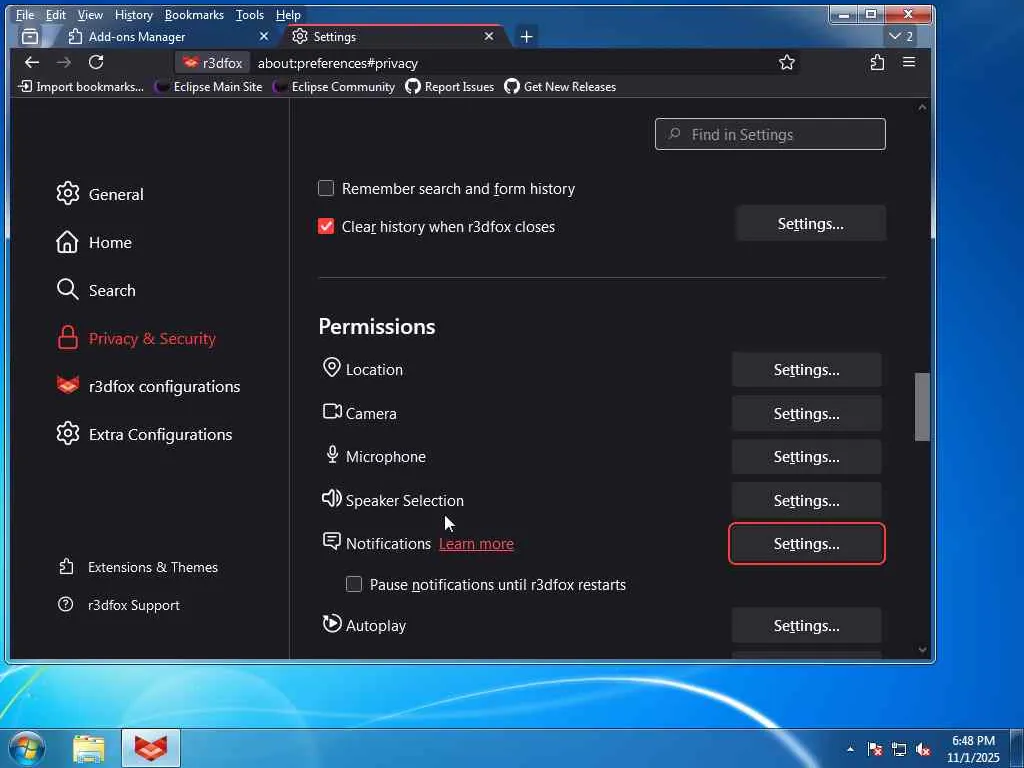This screenshot has width=1024, height=768.
Task: Open the hamburger application menu
Action: 908,63
